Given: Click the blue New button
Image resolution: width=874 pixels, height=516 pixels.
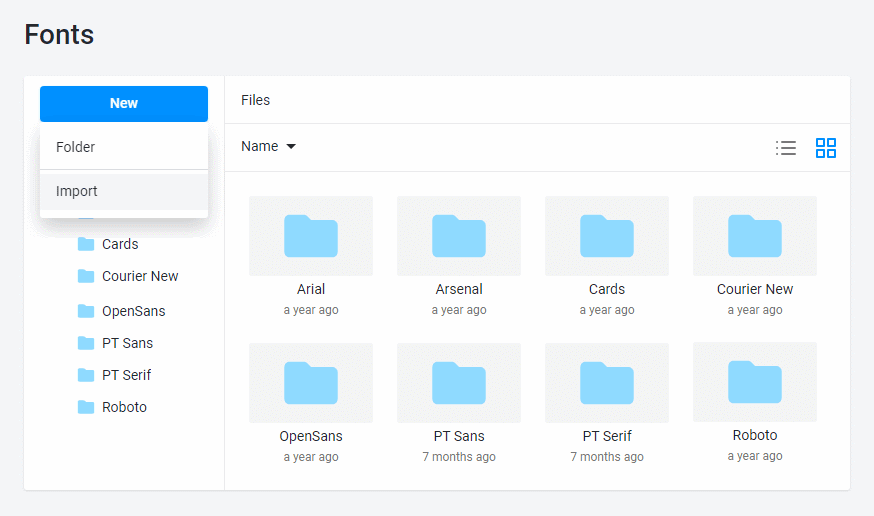Looking at the screenshot, I should tap(124, 104).
